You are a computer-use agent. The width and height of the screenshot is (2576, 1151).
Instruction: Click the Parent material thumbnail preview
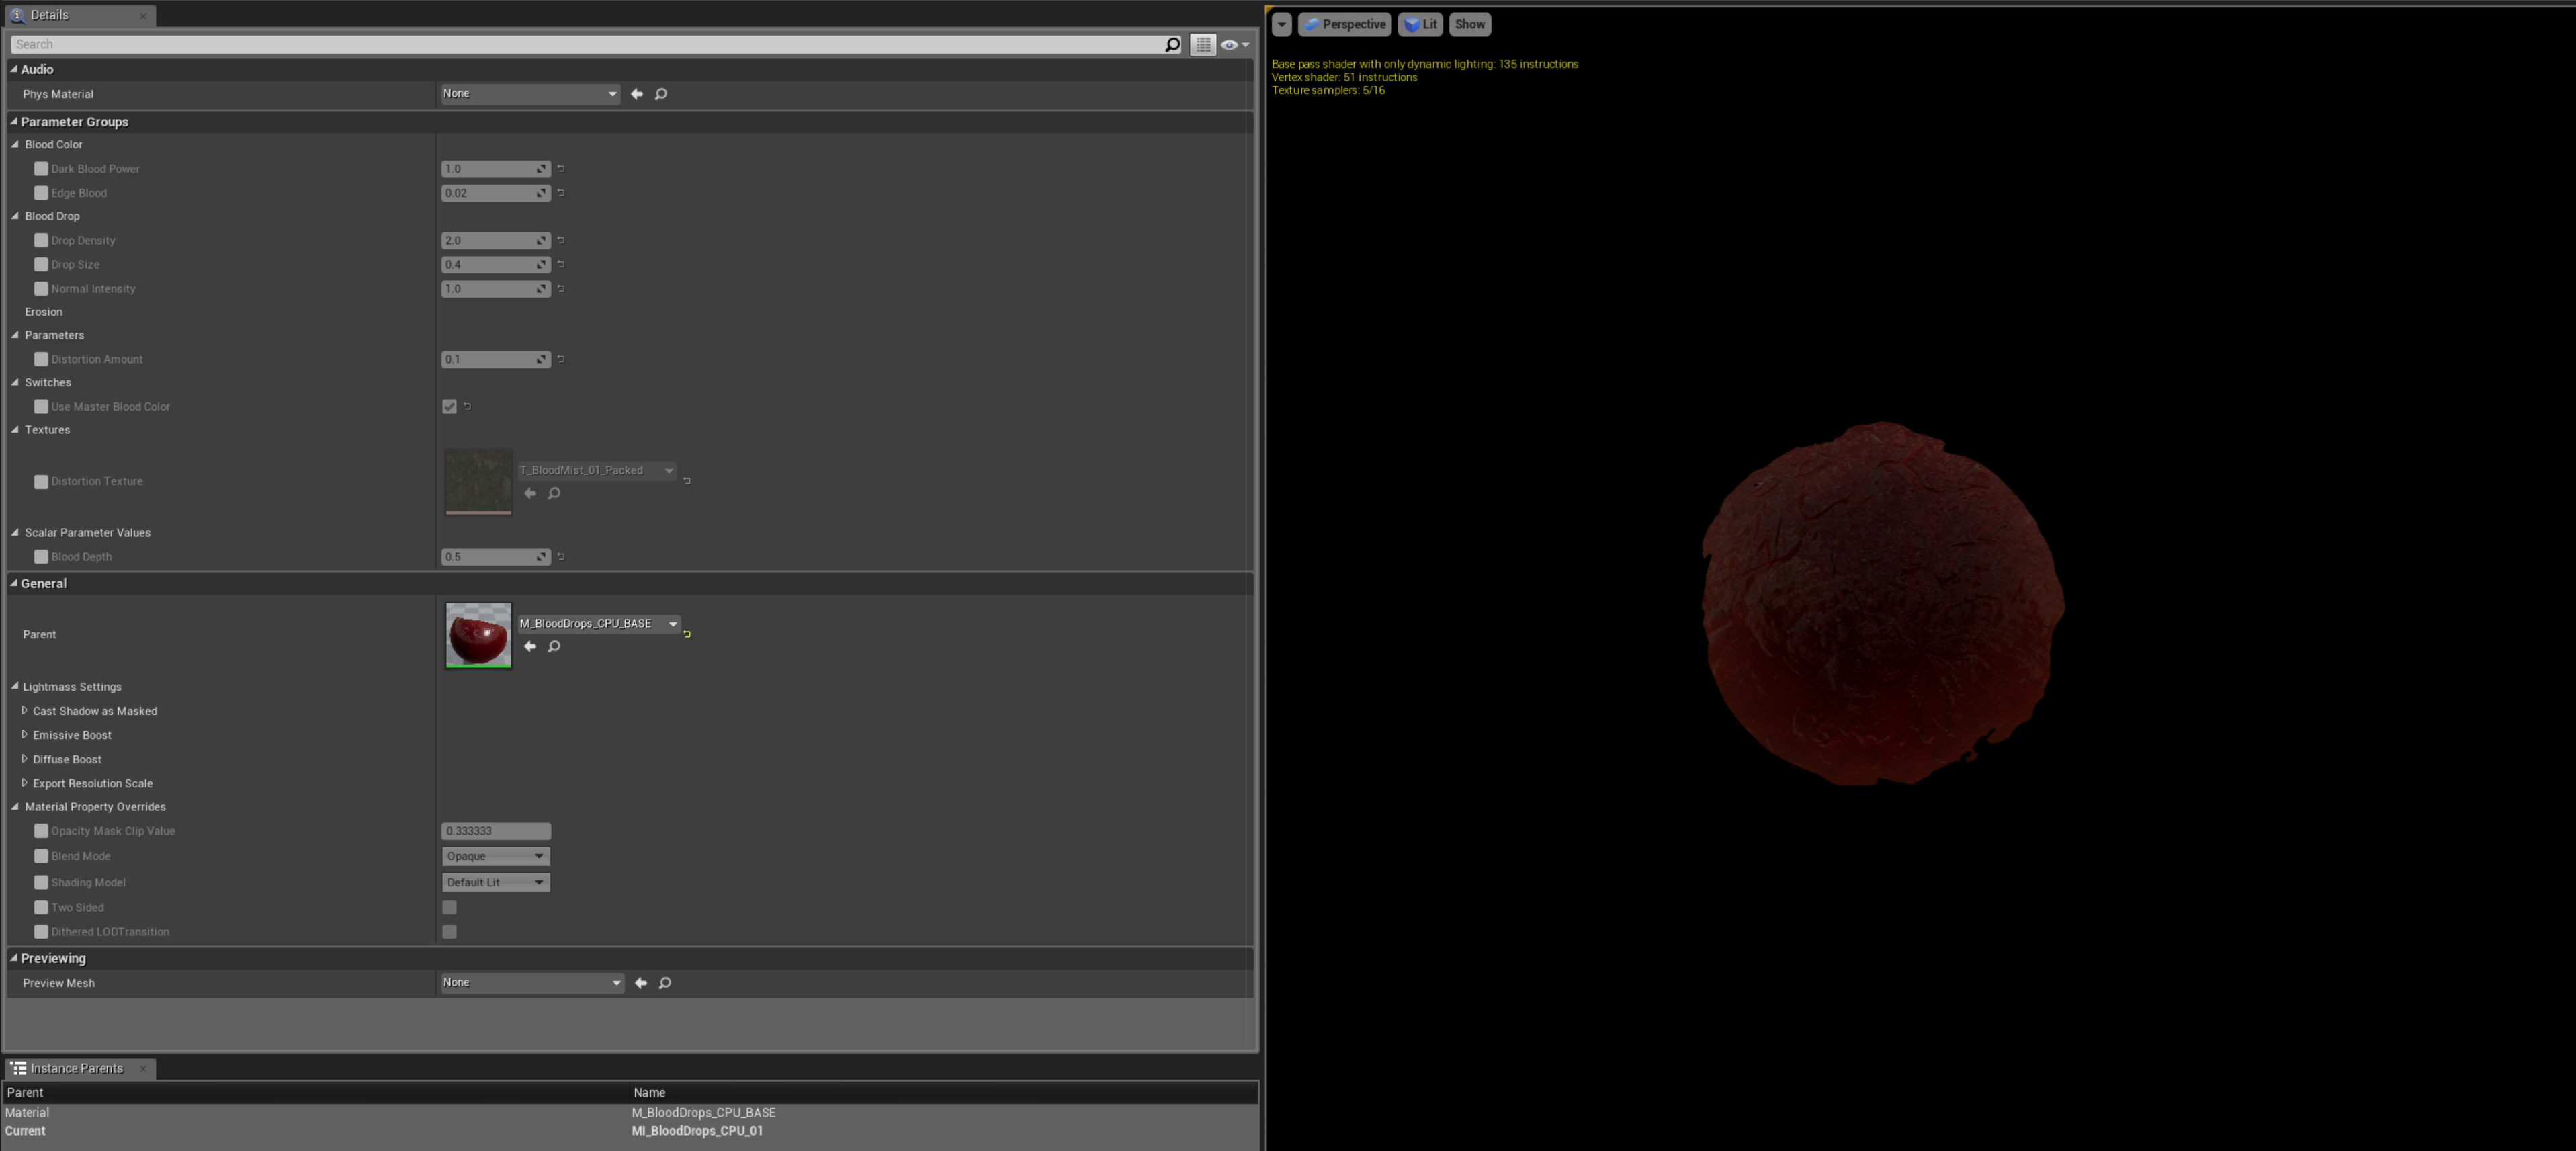coord(478,634)
